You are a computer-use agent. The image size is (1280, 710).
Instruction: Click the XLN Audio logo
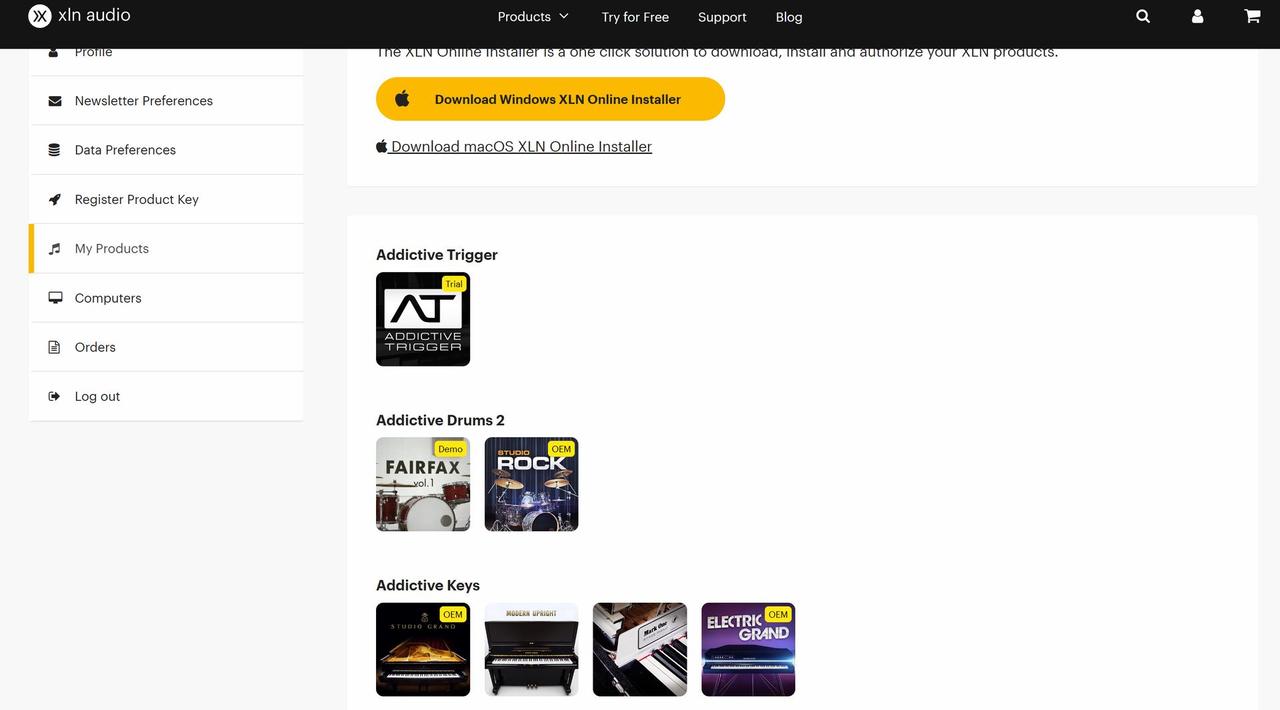[80, 16]
